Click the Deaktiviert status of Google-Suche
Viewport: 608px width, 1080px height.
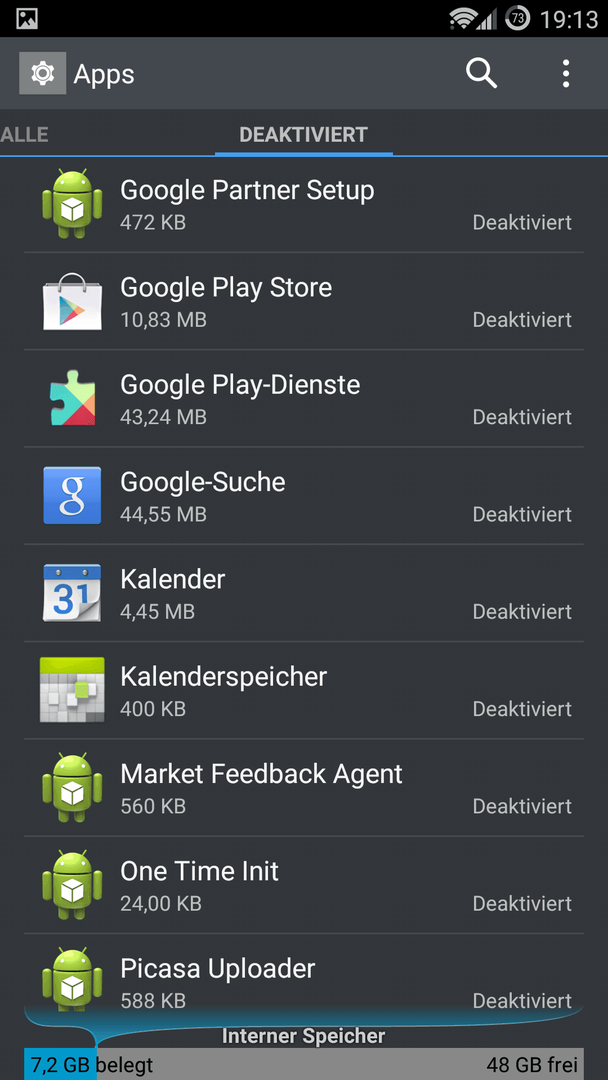click(522, 515)
